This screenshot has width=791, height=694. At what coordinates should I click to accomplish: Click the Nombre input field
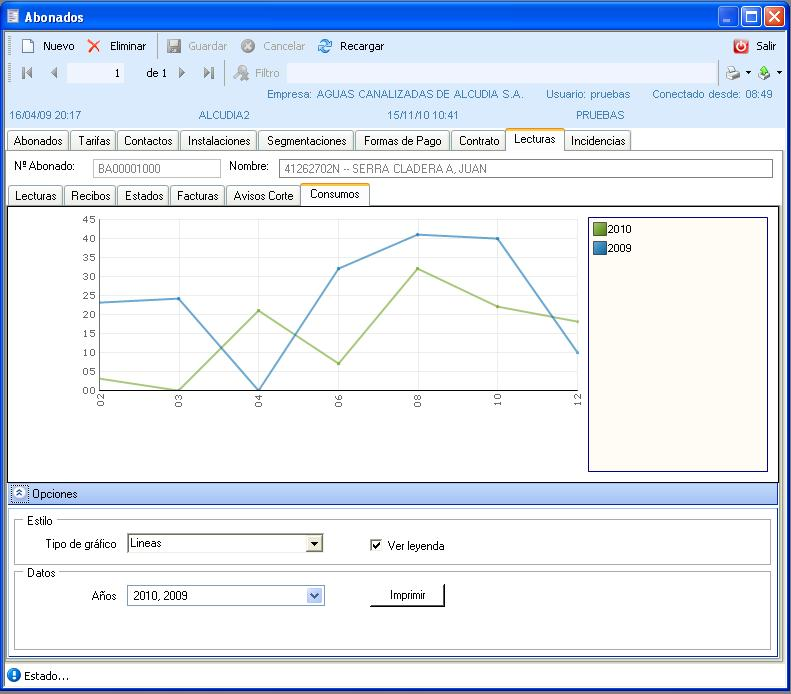click(x=526, y=168)
